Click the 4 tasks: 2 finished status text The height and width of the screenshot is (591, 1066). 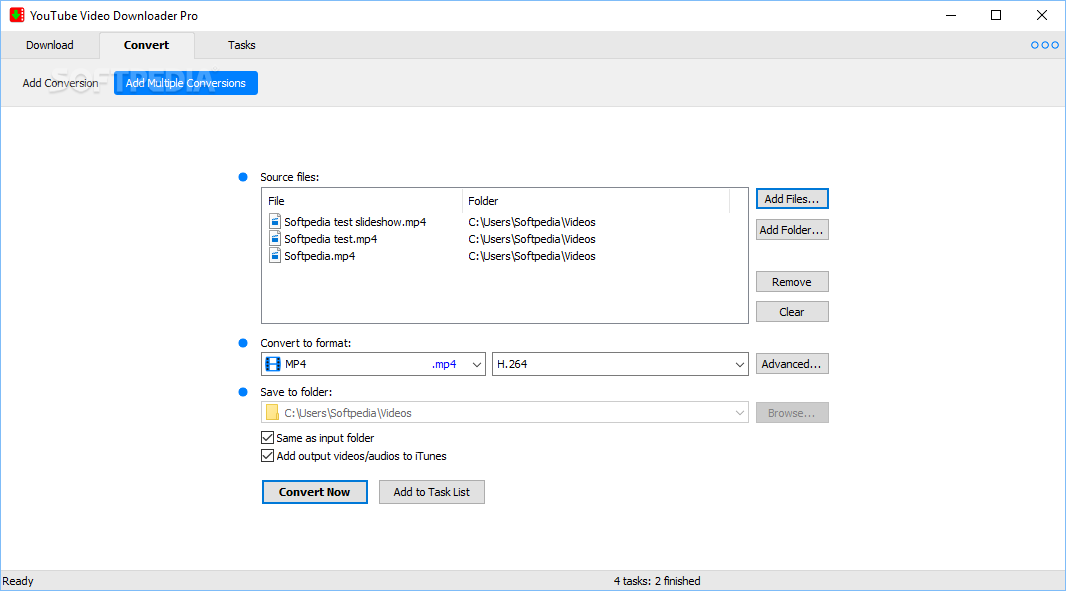pos(657,581)
